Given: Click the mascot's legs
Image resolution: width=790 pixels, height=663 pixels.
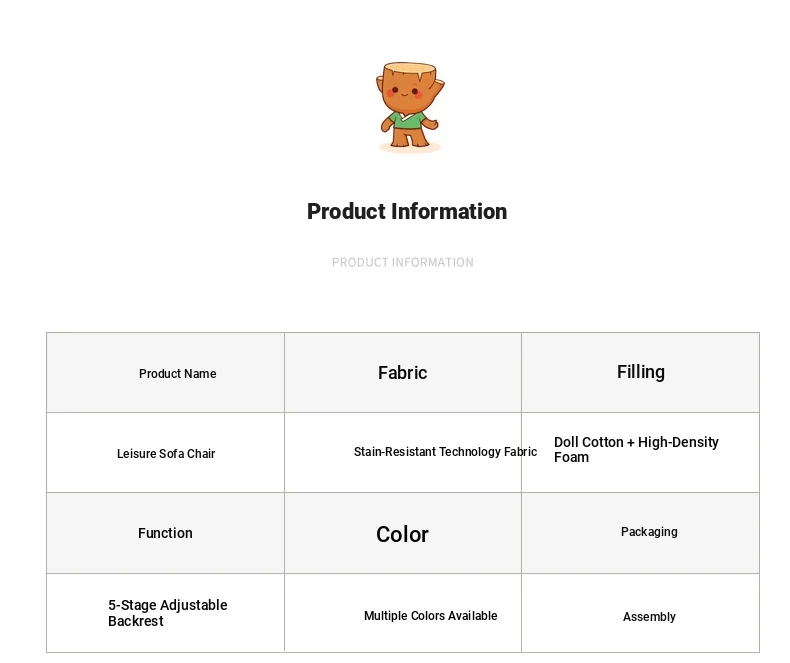Looking at the screenshot, I should [x=408, y=139].
